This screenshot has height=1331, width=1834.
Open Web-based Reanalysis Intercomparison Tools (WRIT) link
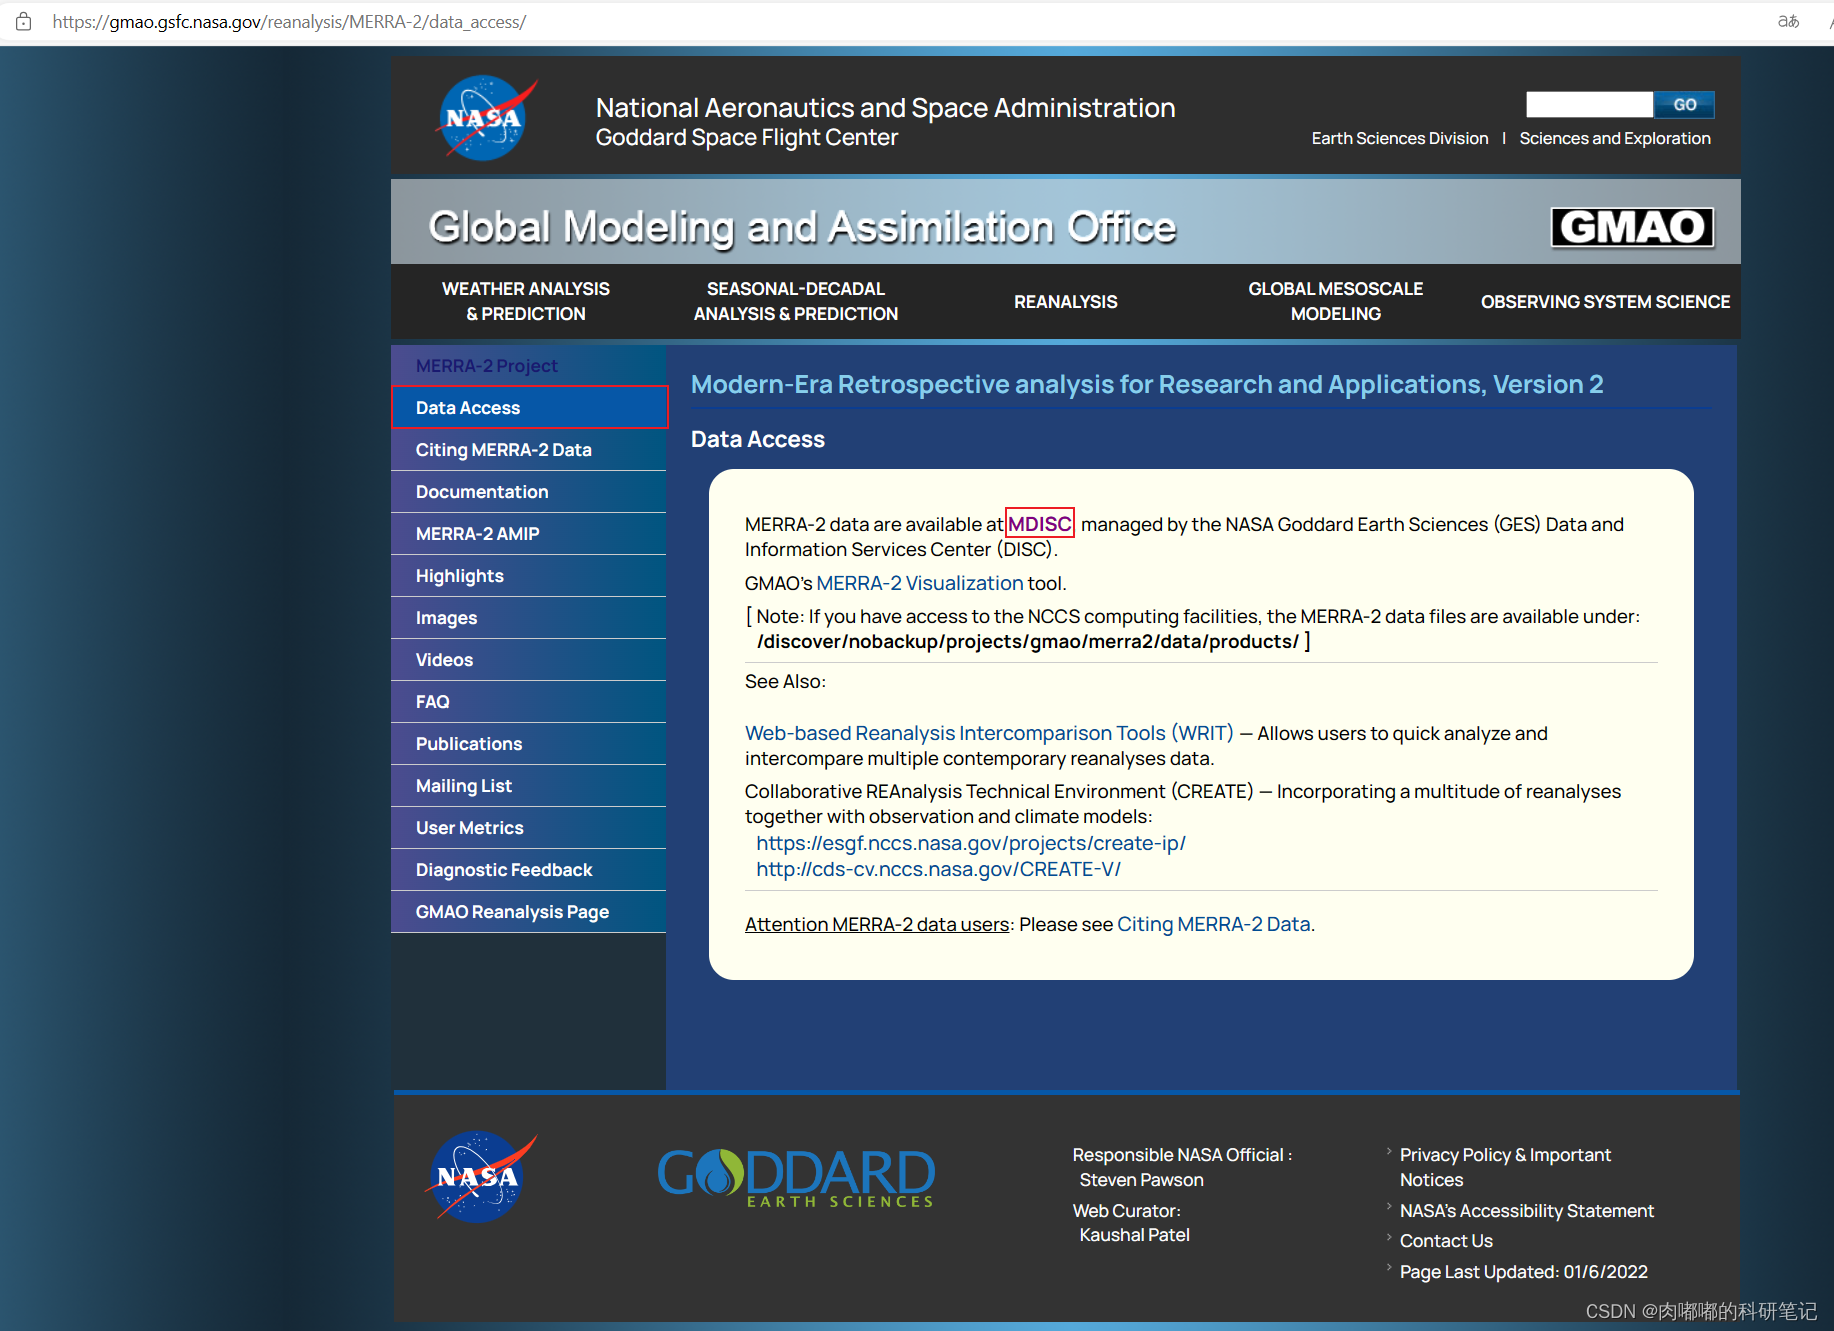pyautogui.click(x=989, y=733)
